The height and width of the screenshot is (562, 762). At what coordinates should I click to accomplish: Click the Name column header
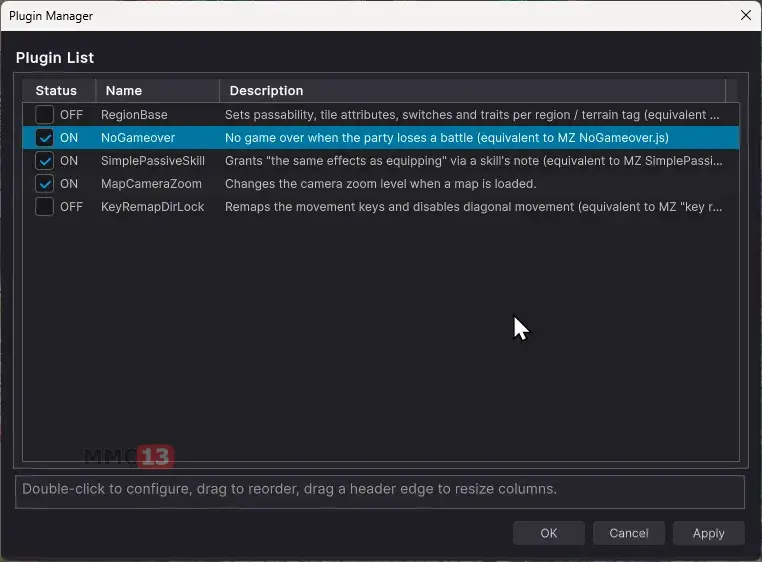tap(157, 91)
